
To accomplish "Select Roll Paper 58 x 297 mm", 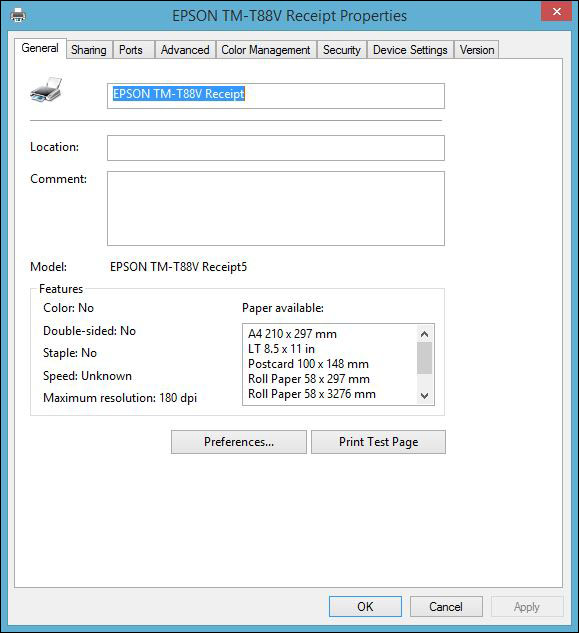I will click(309, 379).
